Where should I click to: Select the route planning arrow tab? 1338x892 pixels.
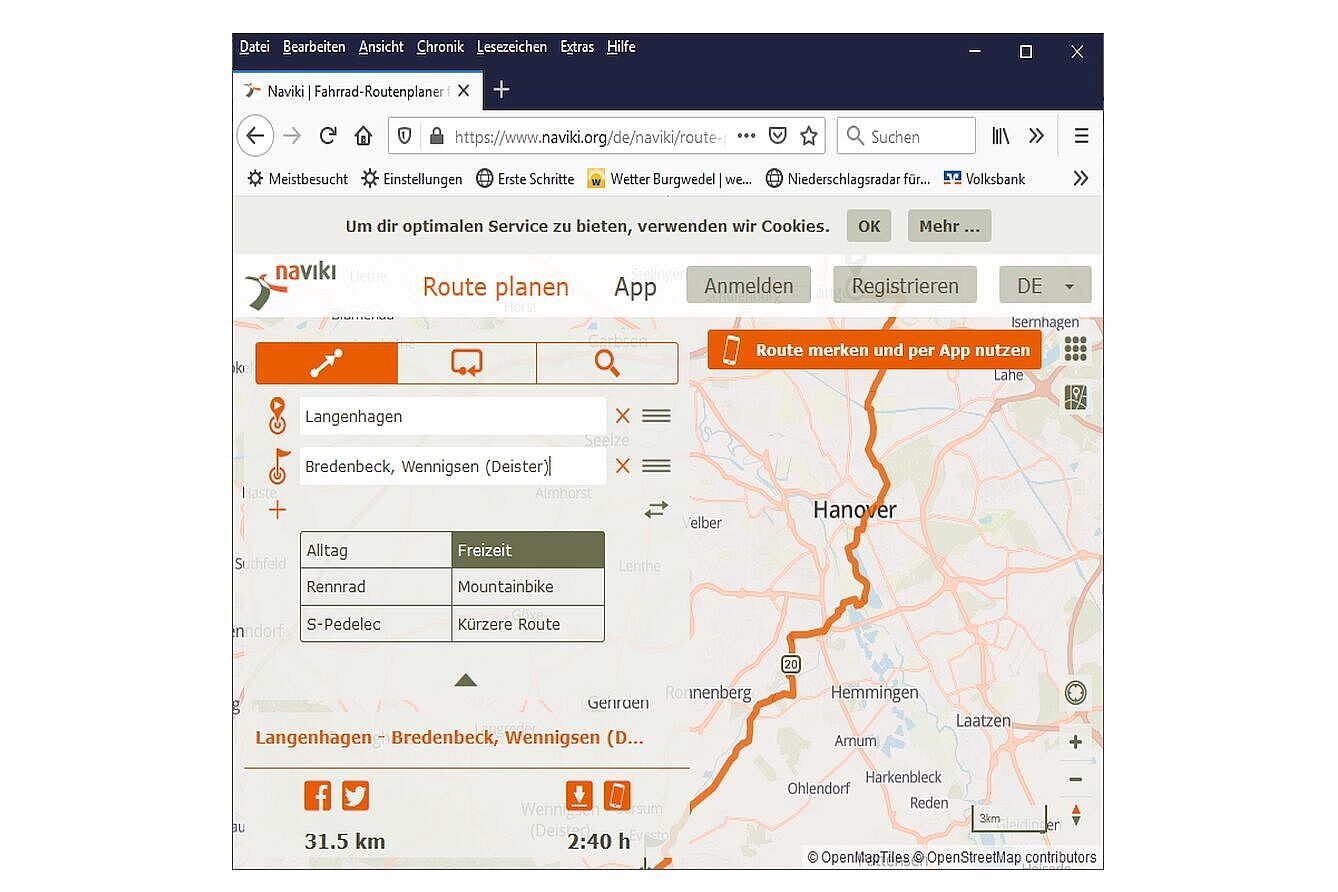coord(326,363)
